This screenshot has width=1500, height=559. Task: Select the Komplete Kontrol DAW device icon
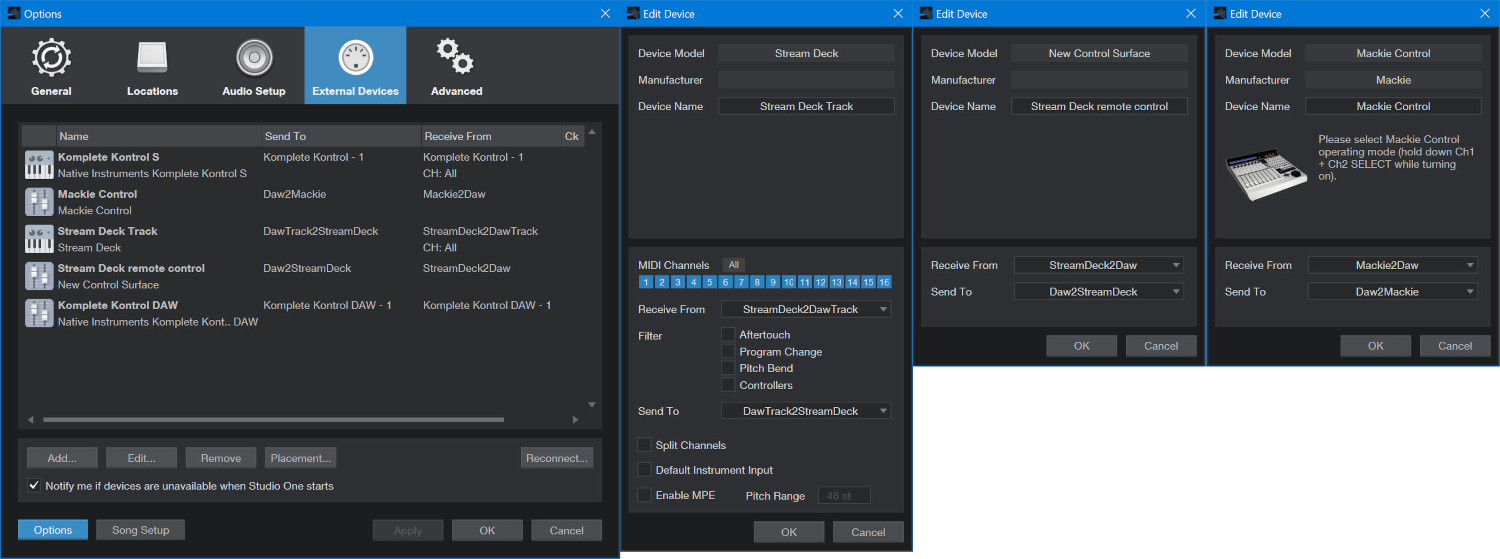(39, 313)
